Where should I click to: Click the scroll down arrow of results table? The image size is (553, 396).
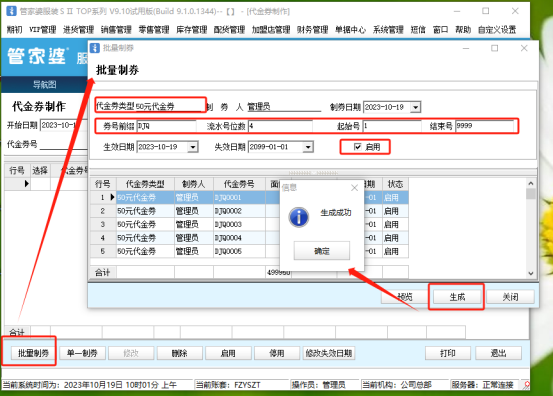[x=530, y=273]
